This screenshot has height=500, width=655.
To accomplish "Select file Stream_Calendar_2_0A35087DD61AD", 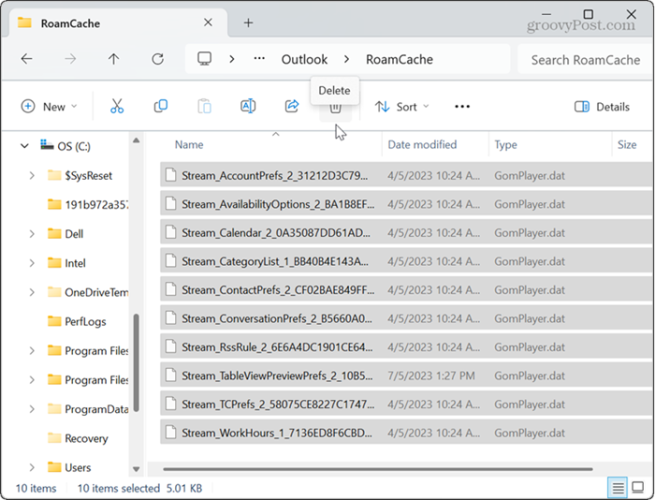I will [406, 232].
